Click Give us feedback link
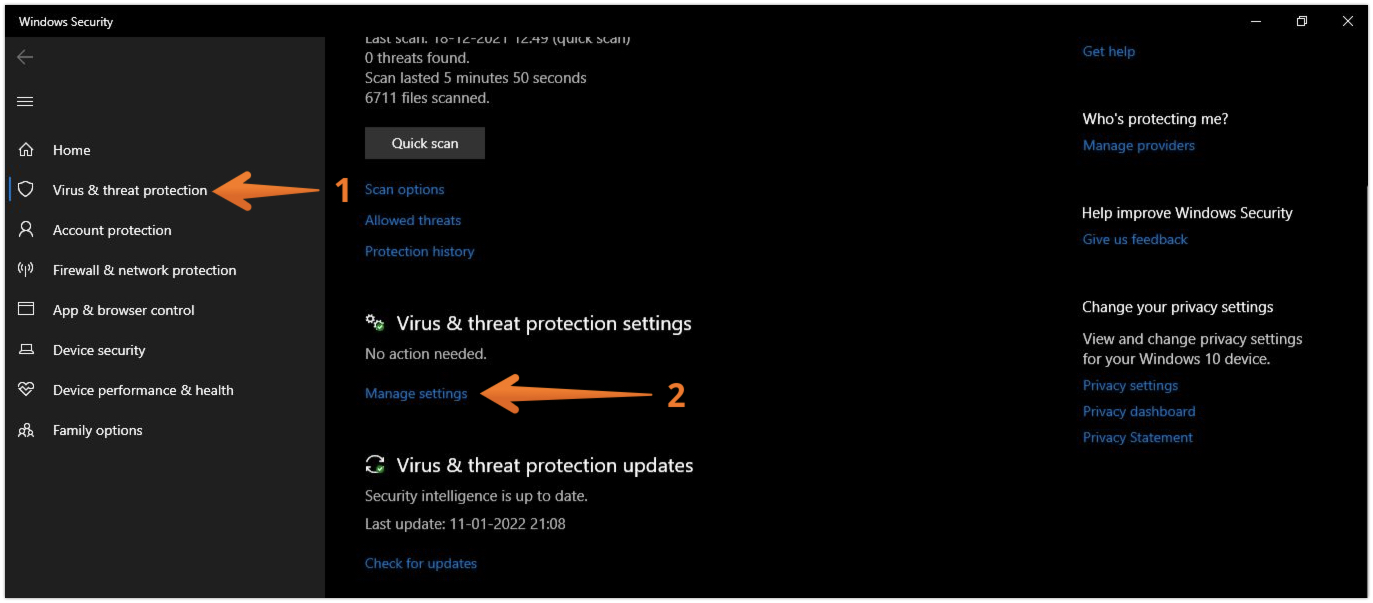The width and height of the screenshot is (1373, 603). 1135,239
